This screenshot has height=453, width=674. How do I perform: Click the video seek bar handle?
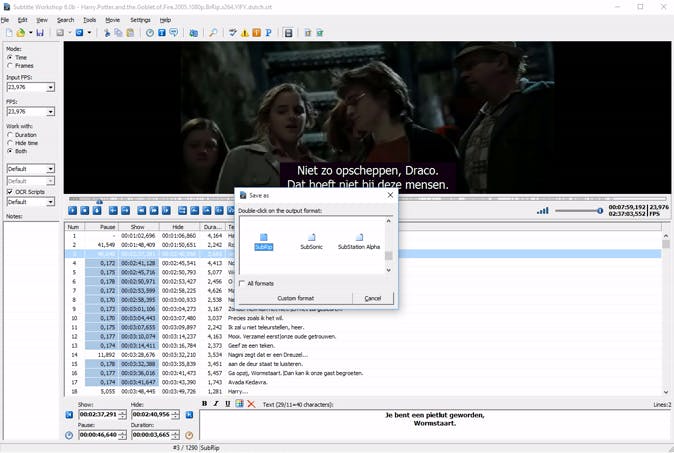tap(99, 201)
